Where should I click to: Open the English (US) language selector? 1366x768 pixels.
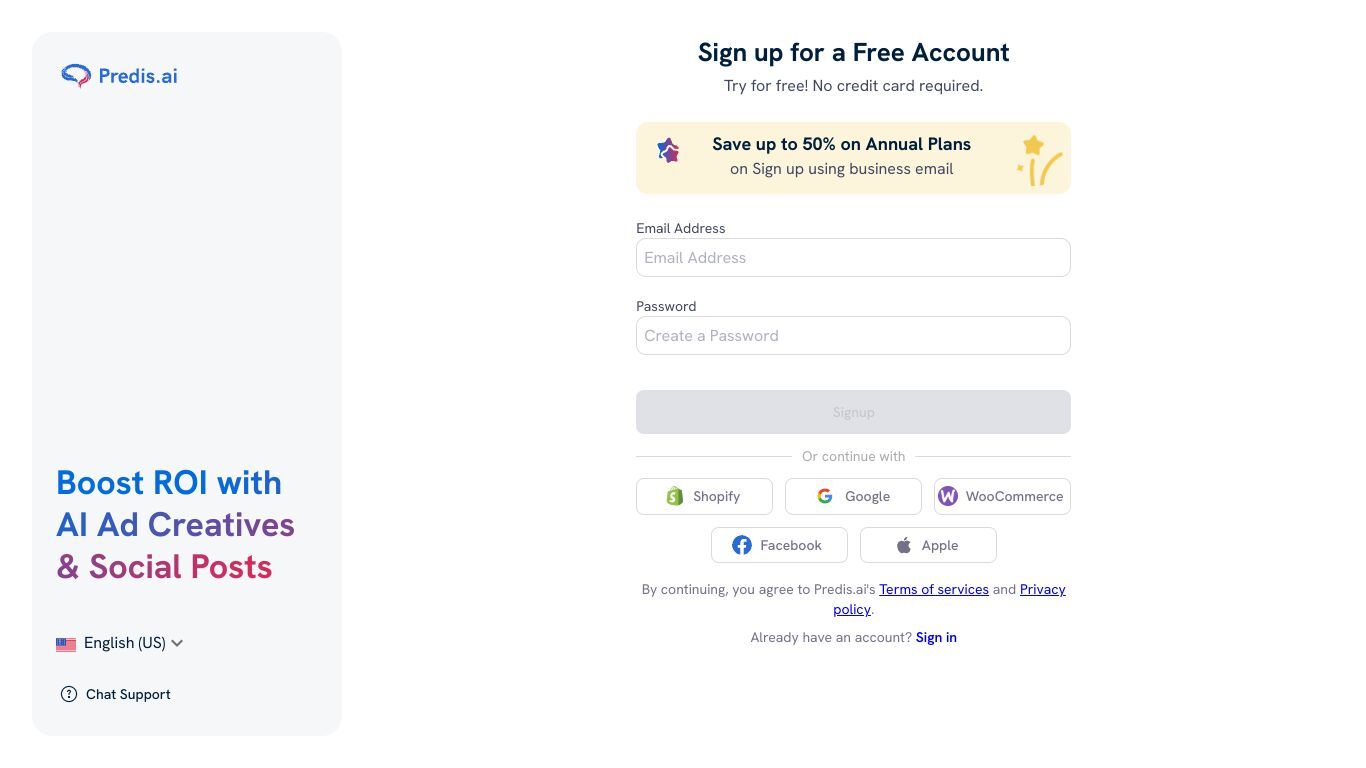120,643
